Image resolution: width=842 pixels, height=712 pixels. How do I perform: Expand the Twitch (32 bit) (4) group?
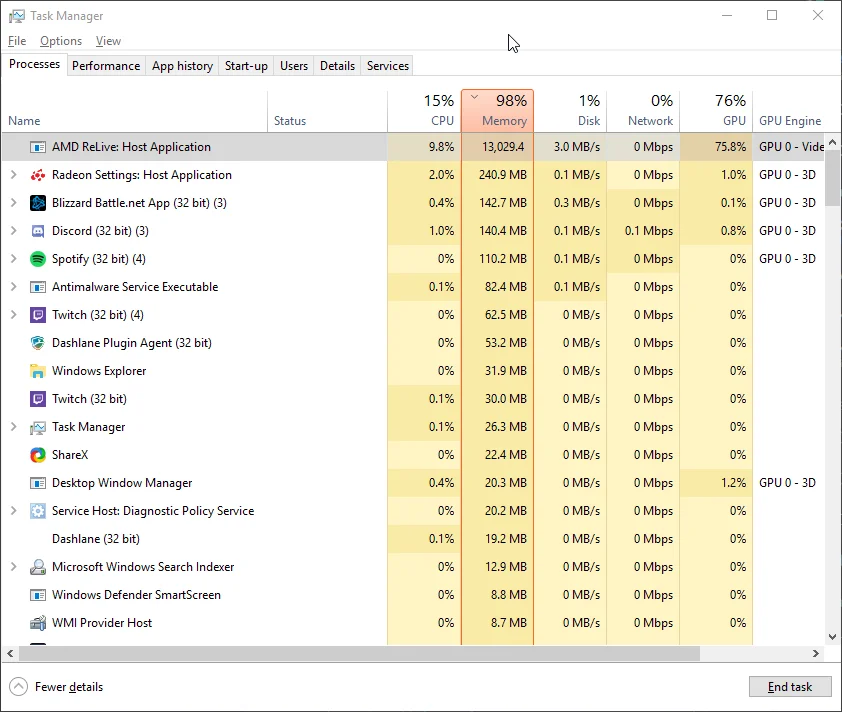[14, 315]
